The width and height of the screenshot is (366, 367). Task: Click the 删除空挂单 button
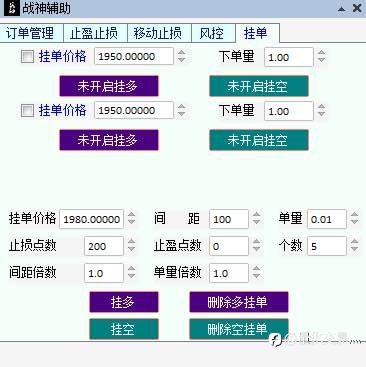tap(239, 329)
